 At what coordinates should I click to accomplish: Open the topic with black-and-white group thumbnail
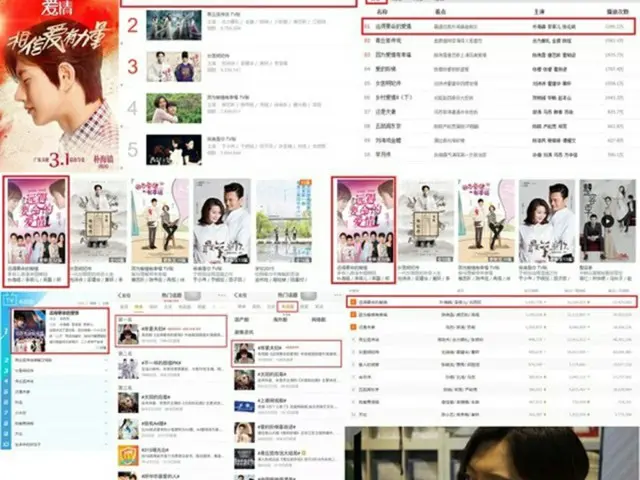[287, 458]
